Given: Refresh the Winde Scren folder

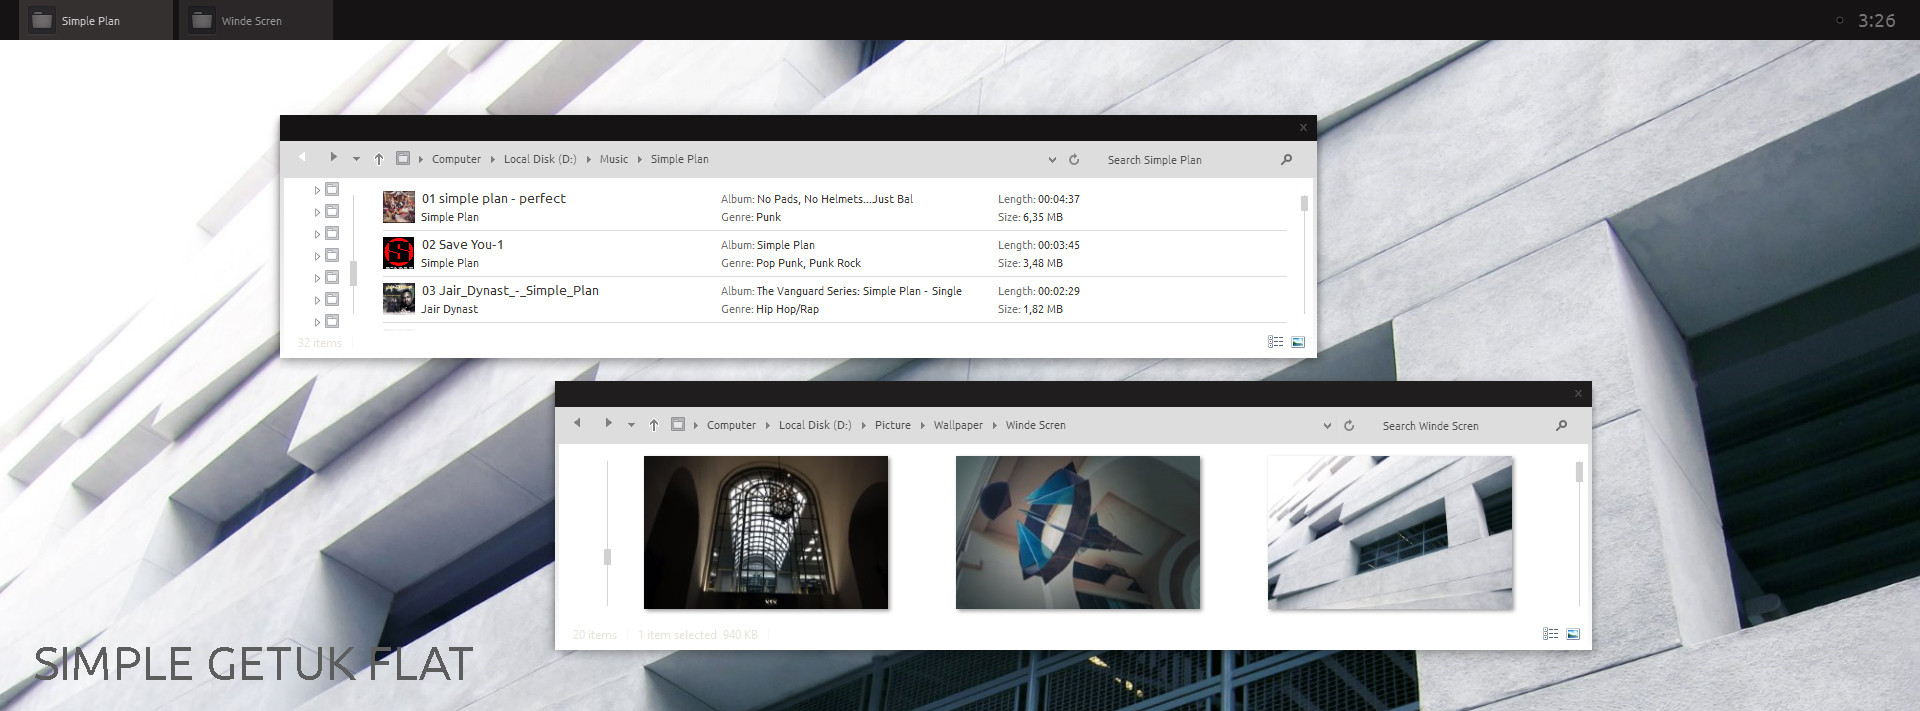Looking at the screenshot, I should pyautogui.click(x=1349, y=426).
